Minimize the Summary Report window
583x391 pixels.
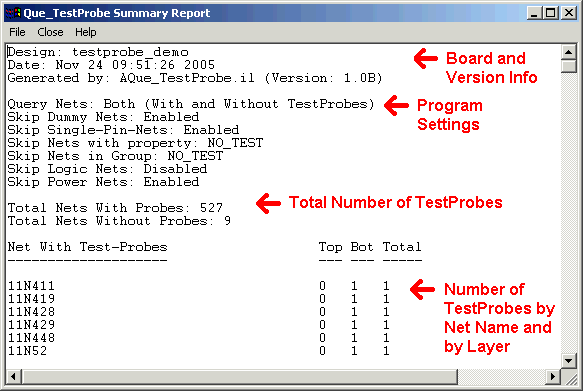534,13
